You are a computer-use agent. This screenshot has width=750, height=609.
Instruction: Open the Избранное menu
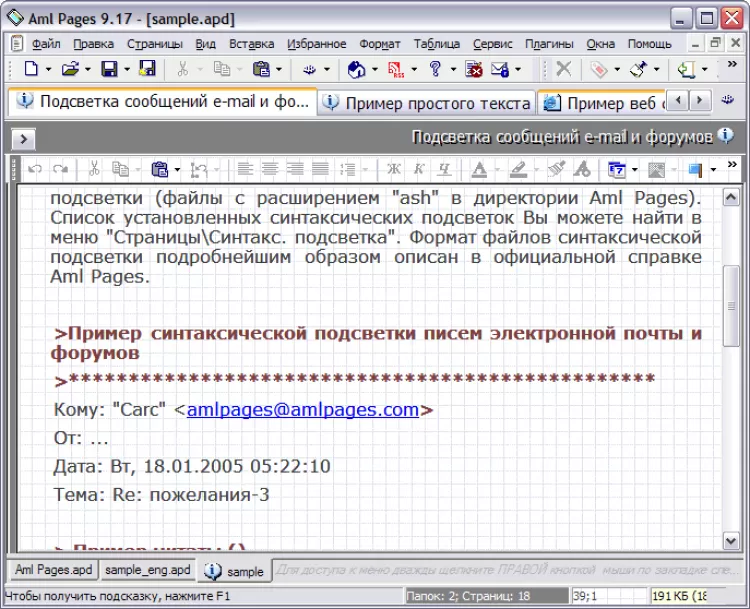point(317,44)
